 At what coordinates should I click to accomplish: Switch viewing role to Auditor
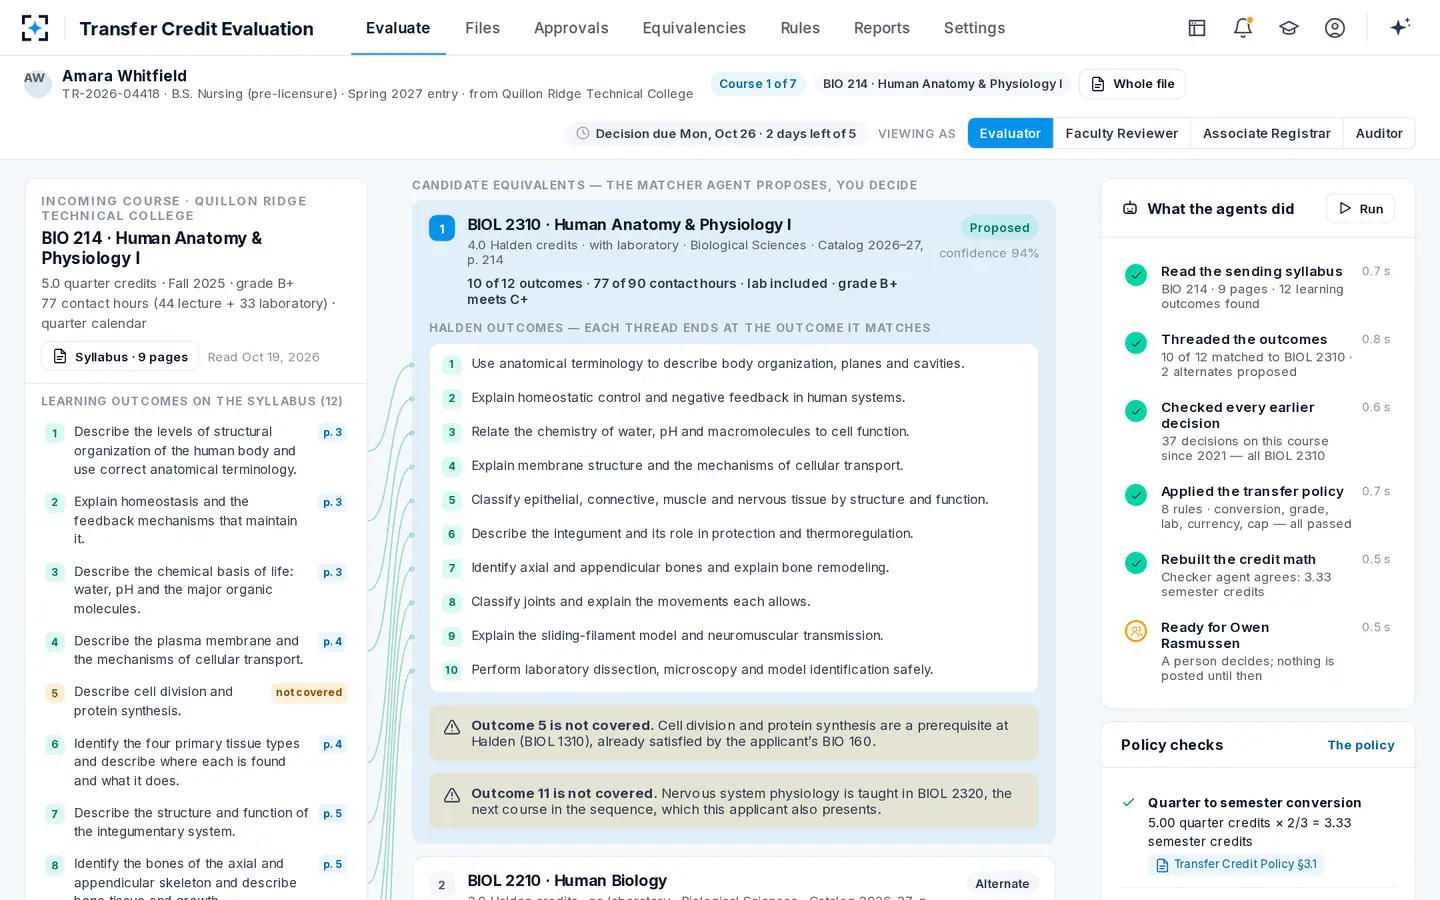(x=1379, y=133)
